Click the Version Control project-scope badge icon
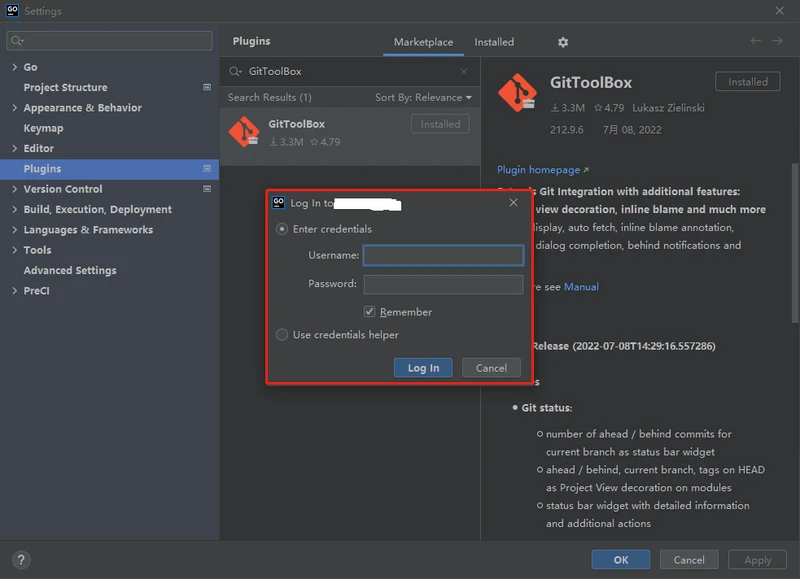The image size is (800, 579). (x=207, y=189)
